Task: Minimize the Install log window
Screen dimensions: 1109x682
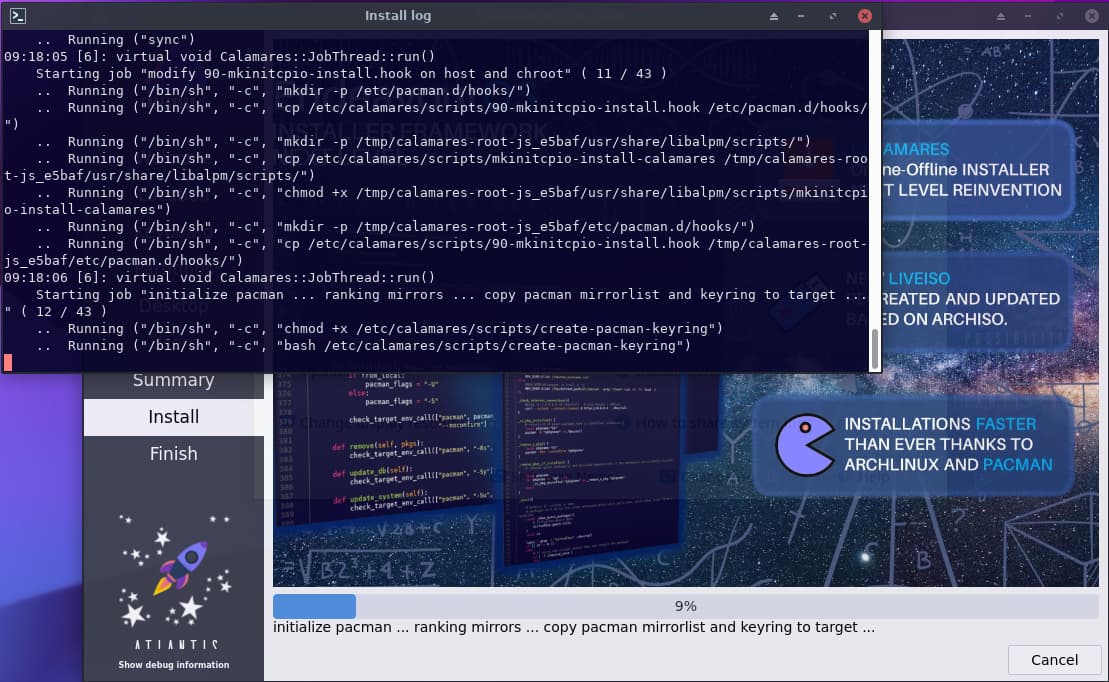Action: (802, 17)
